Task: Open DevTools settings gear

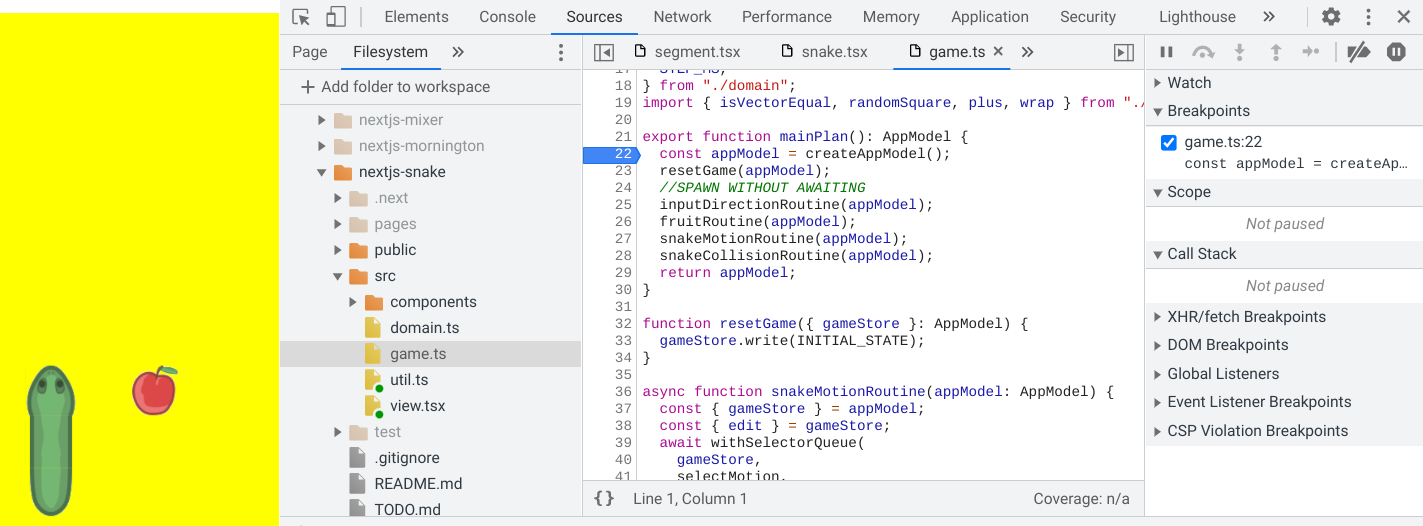Action: click(x=1331, y=17)
